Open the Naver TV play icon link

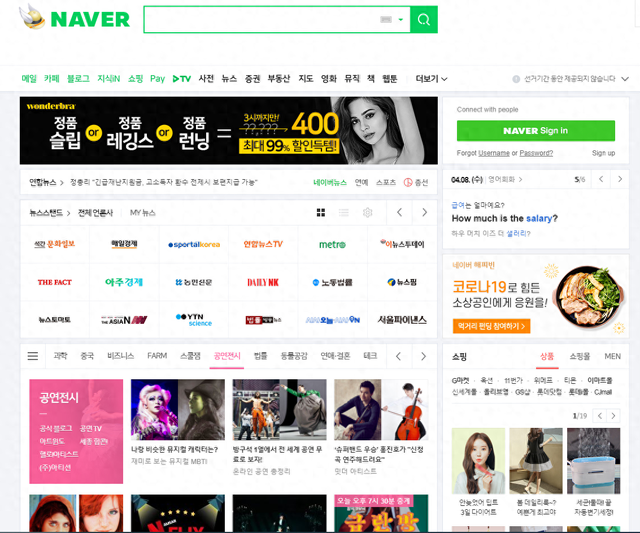coord(182,79)
